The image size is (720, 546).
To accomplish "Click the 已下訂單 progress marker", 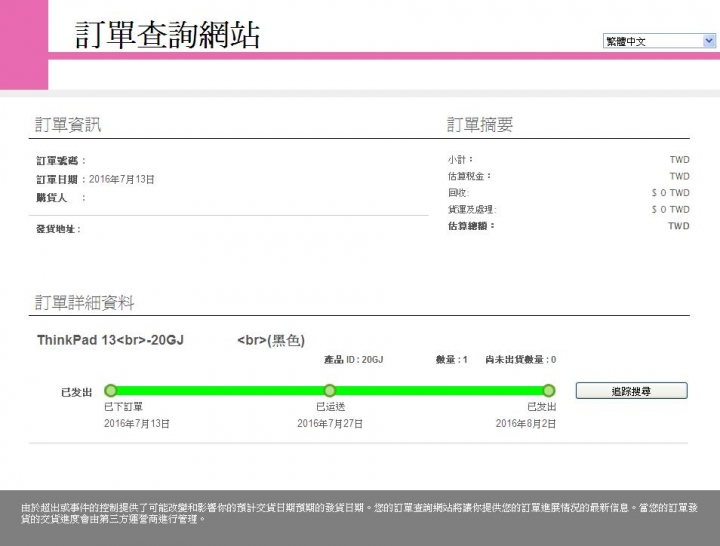I will click(x=111, y=391).
